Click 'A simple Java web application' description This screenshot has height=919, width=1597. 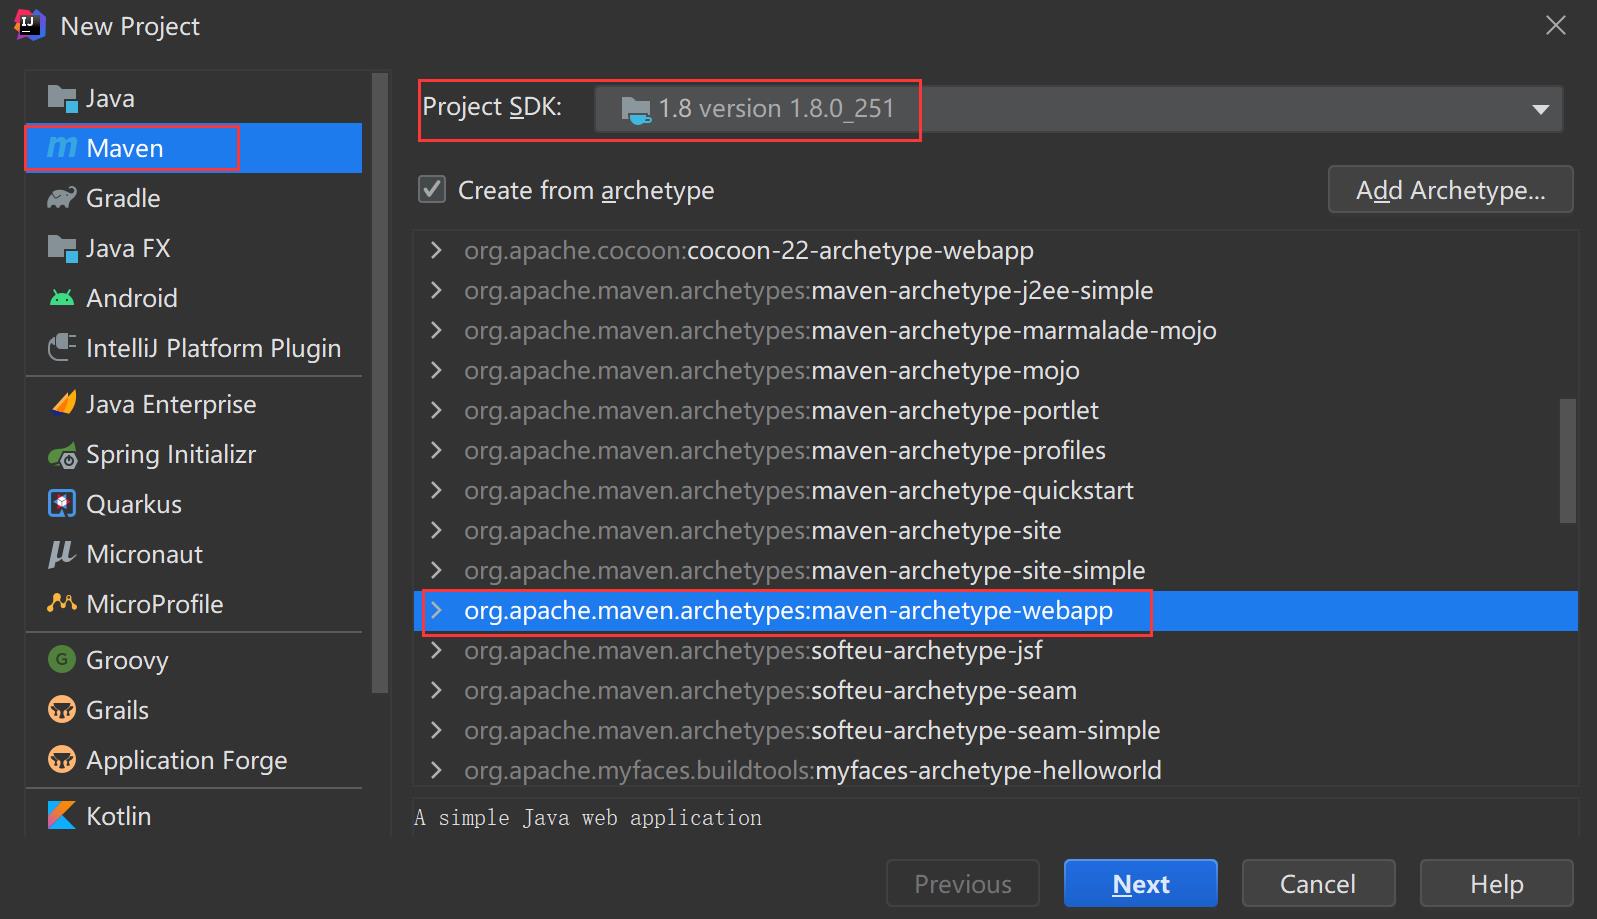click(x=588, y=818)
